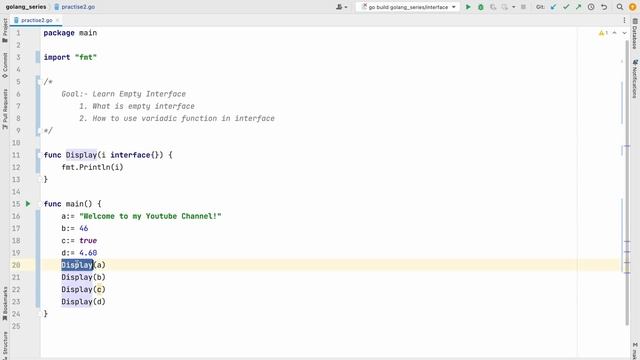This screenshot has height=360, width=640.
Task: Collapse the main function fold at line 15
Action: click(40, 204)
